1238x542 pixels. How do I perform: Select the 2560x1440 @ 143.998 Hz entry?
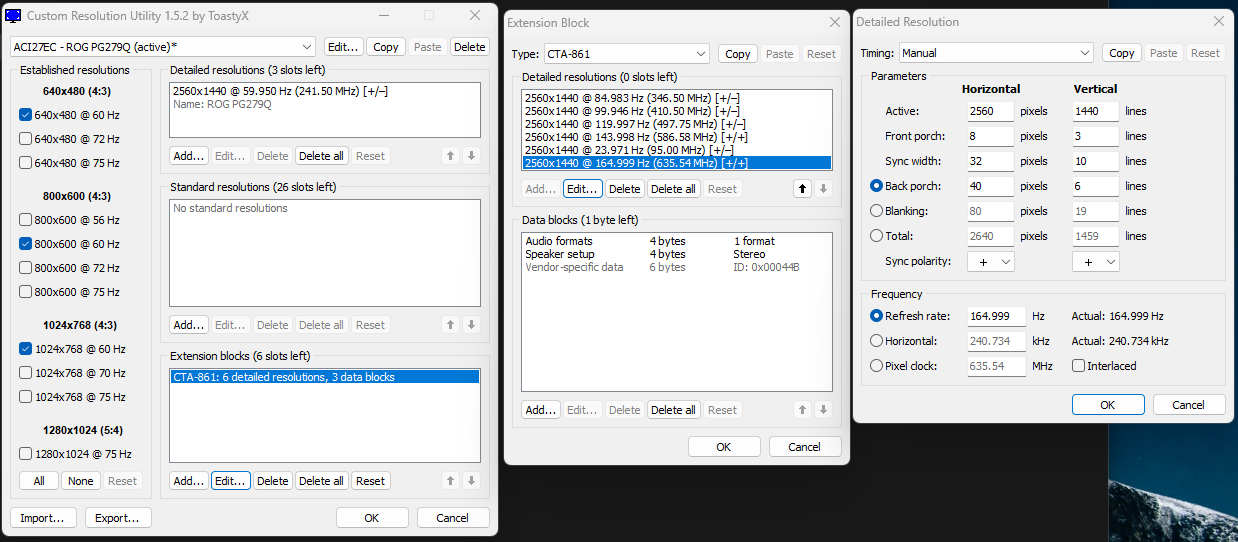click(636, 137)
